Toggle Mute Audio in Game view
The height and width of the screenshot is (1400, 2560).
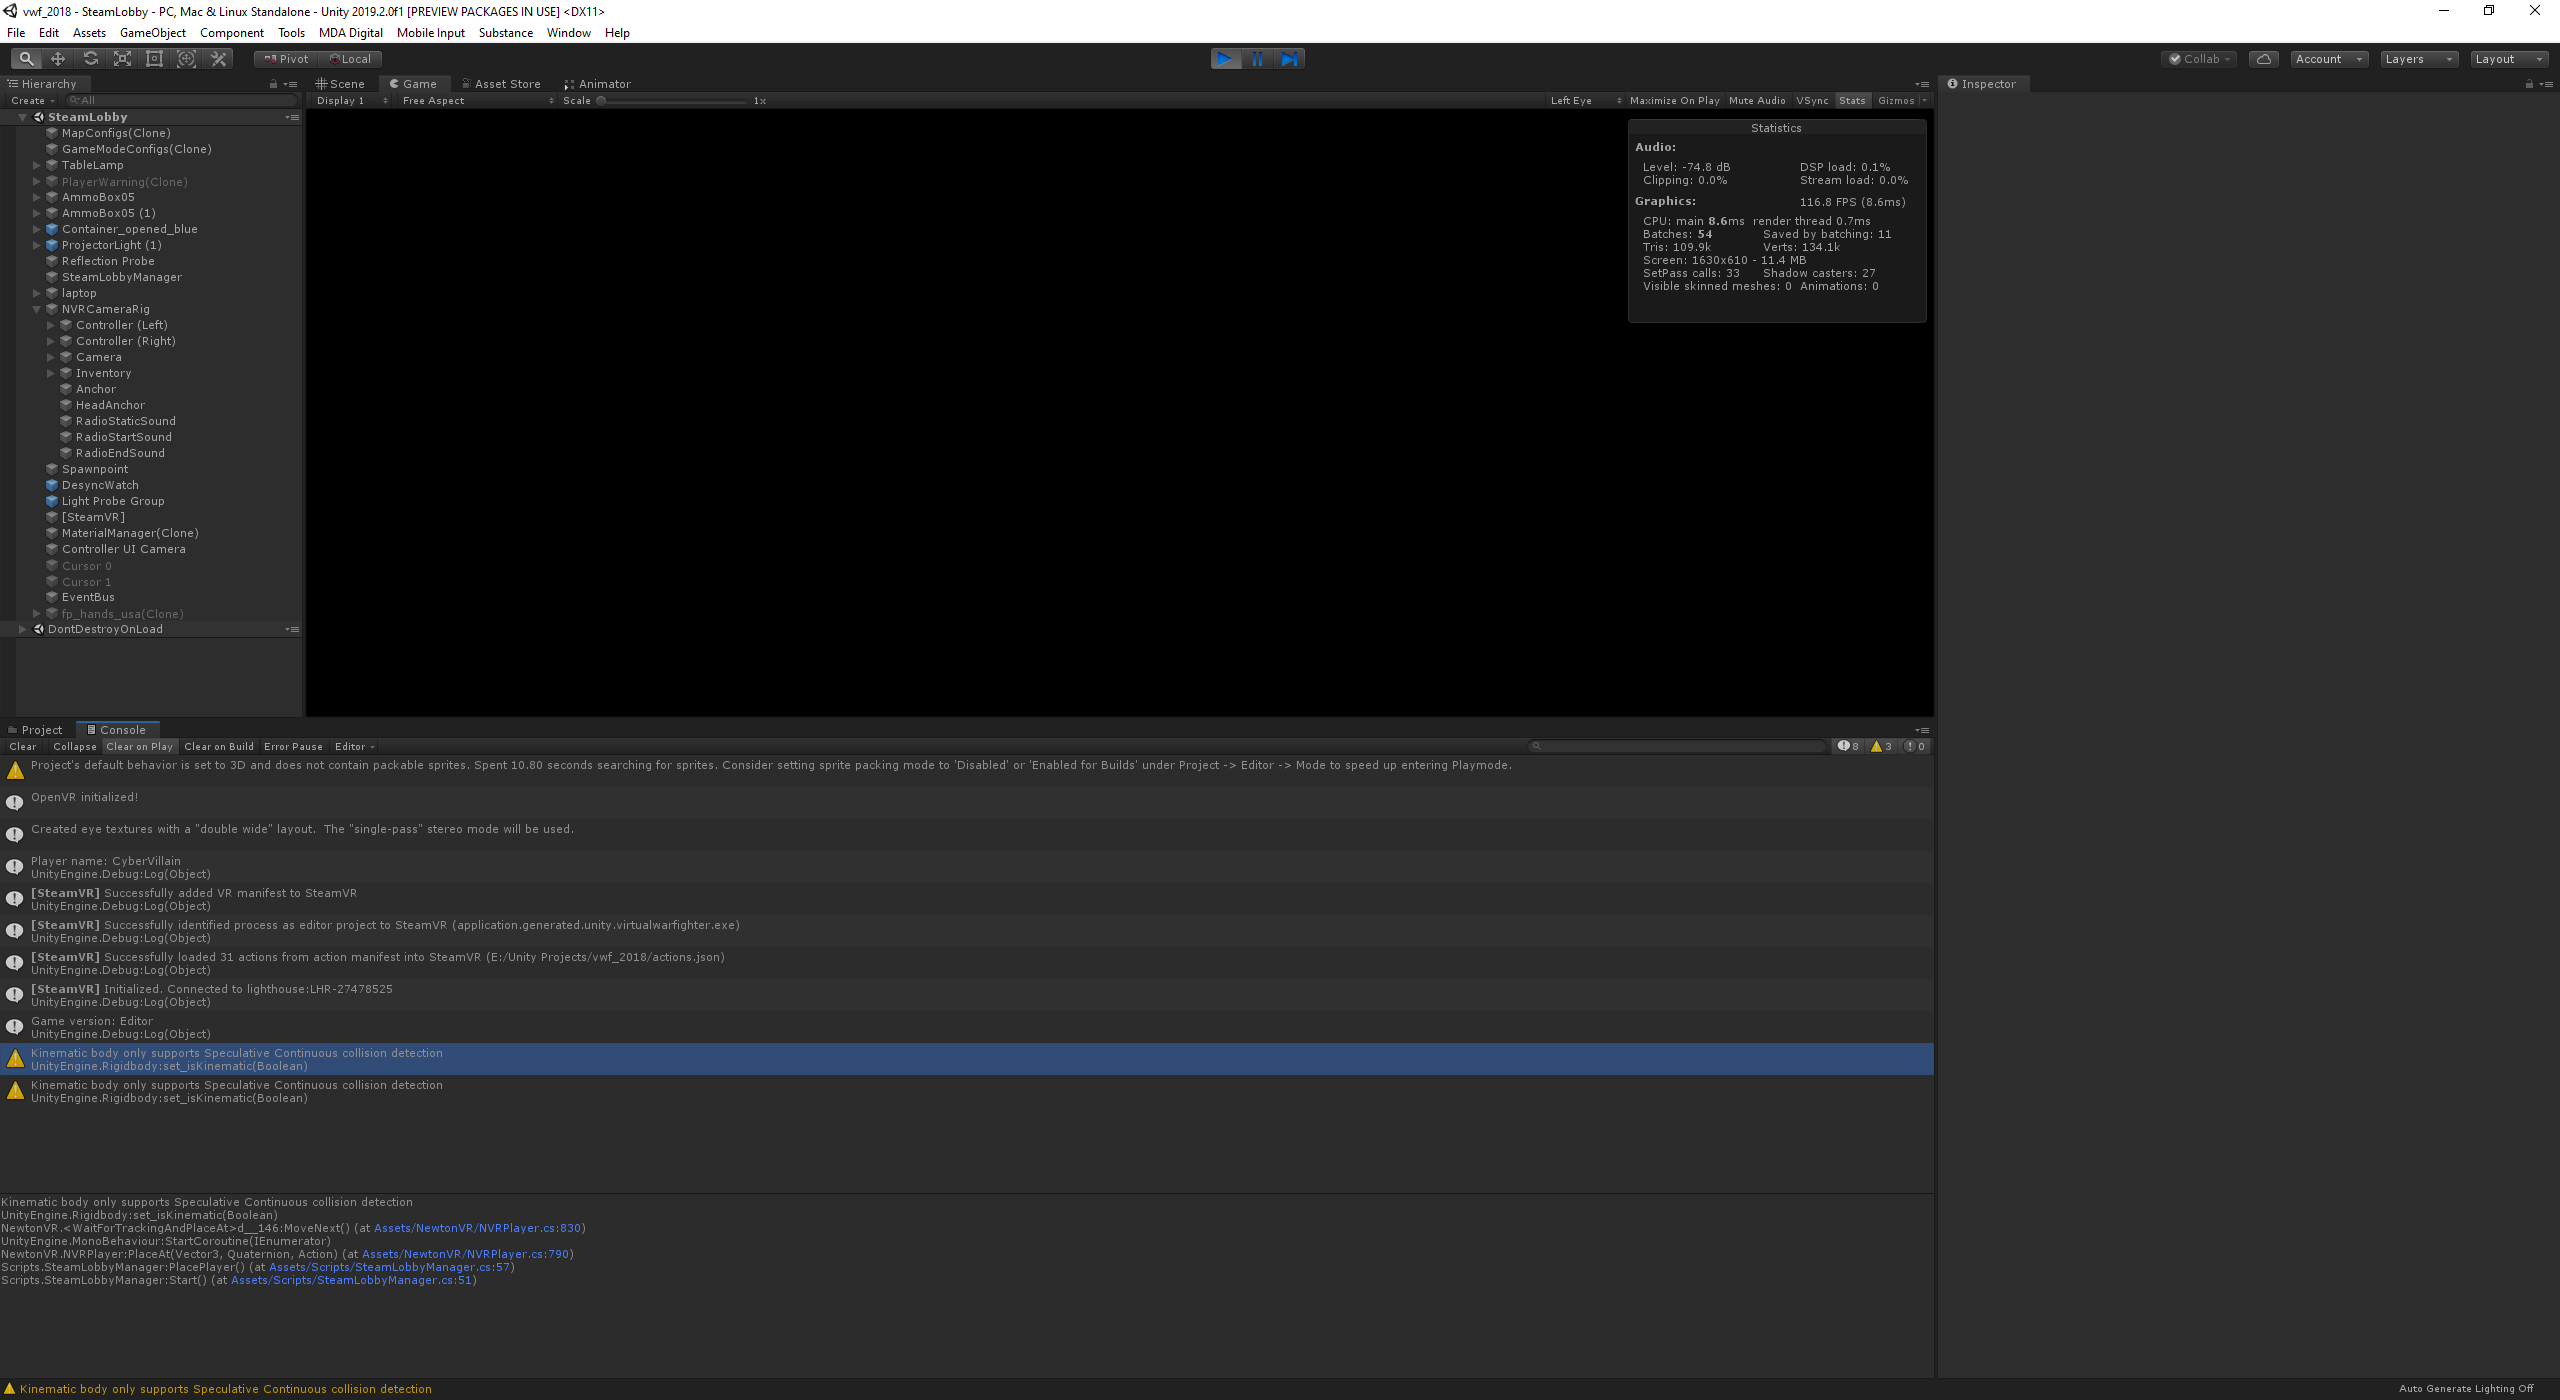(1756, 100)
